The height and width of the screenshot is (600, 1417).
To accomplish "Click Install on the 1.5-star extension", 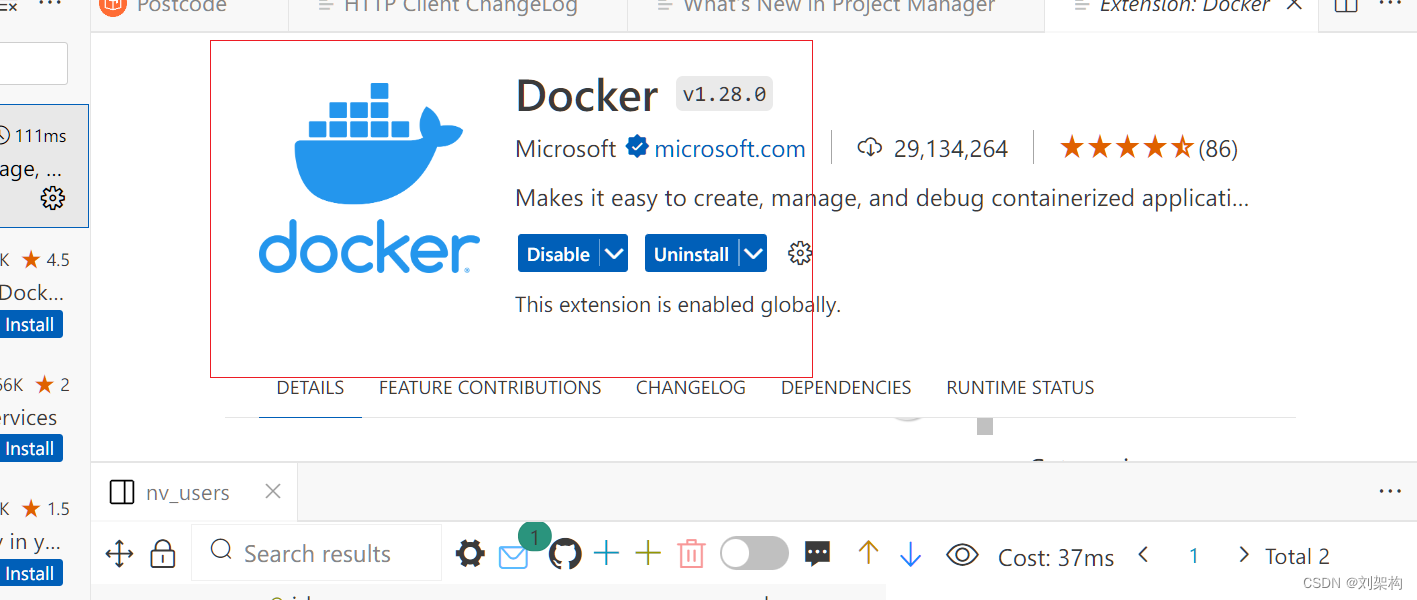I will coord(30,573).
